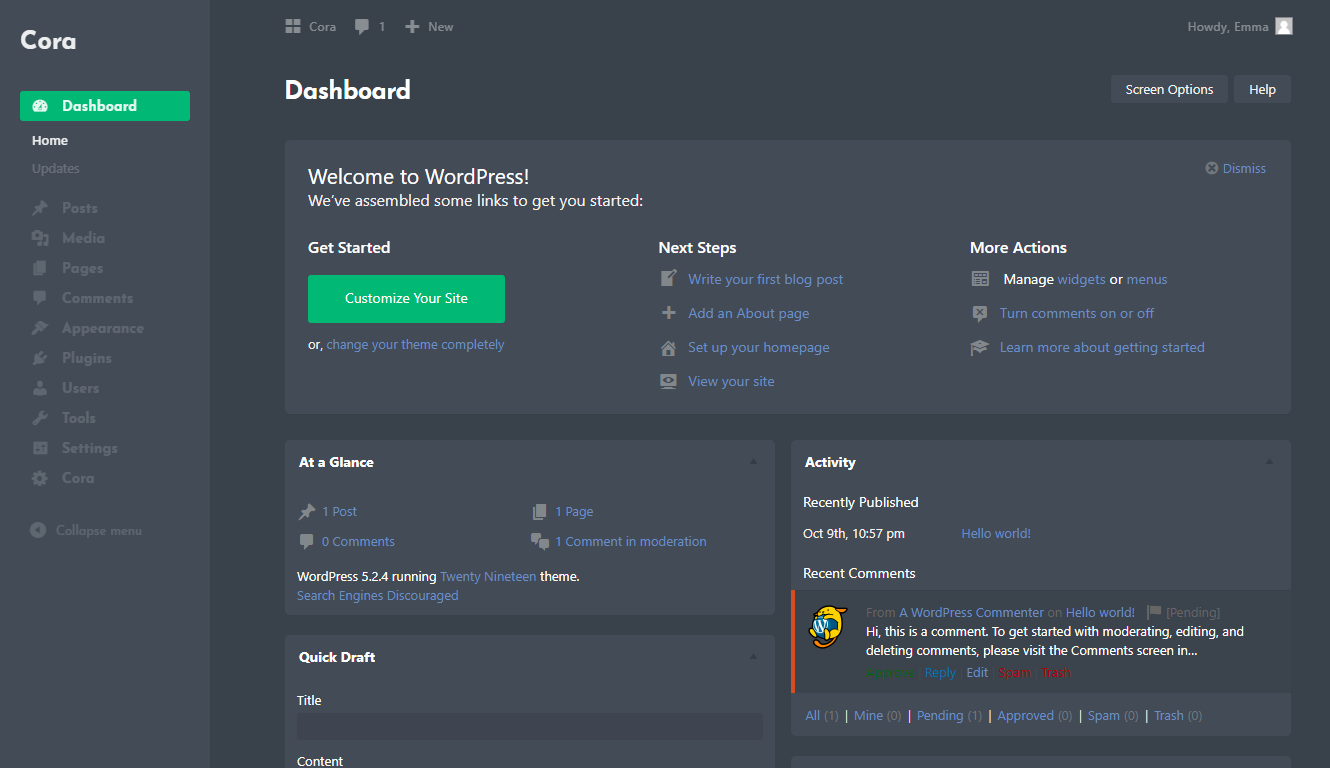Filter comments by Mine (0)

click(x=878, y=716)
